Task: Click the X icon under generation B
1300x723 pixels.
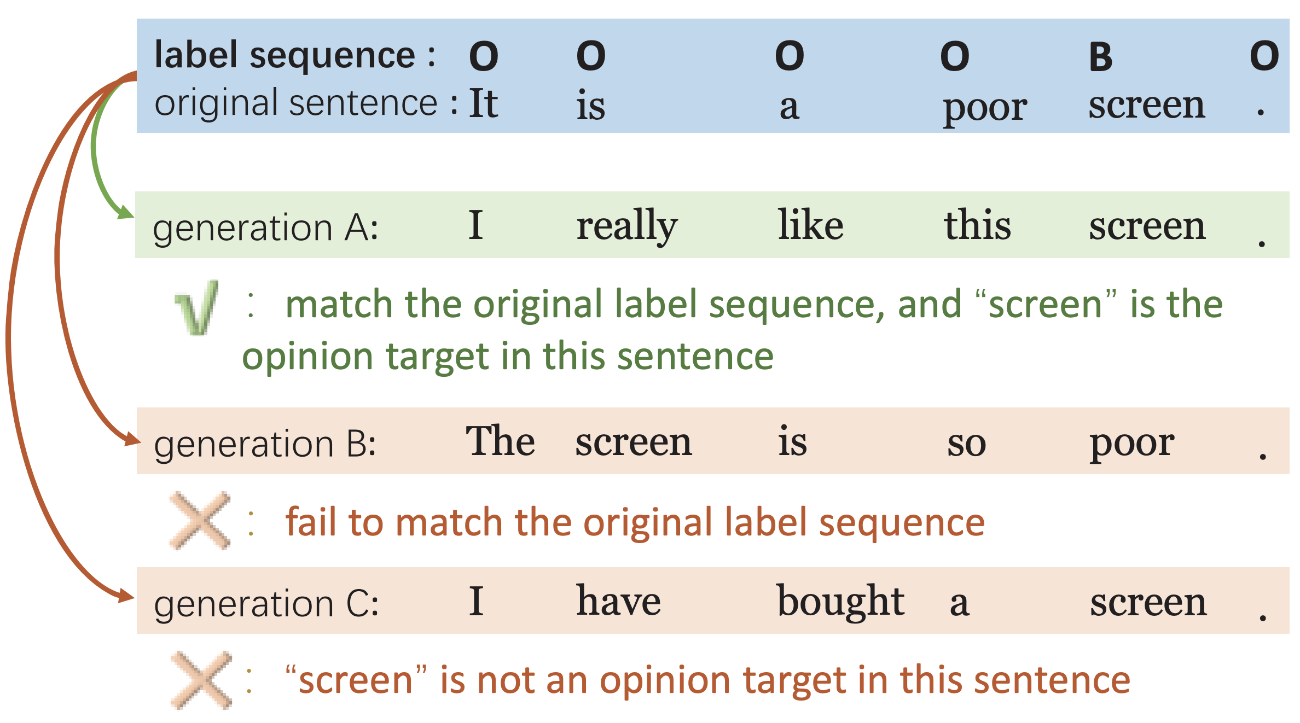Action: tap(199, 521)
